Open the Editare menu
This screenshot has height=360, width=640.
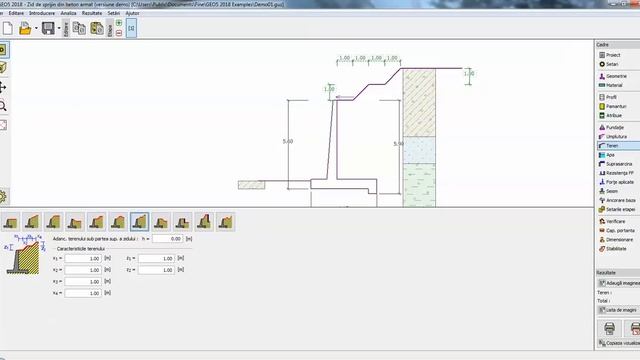[16, 13]
